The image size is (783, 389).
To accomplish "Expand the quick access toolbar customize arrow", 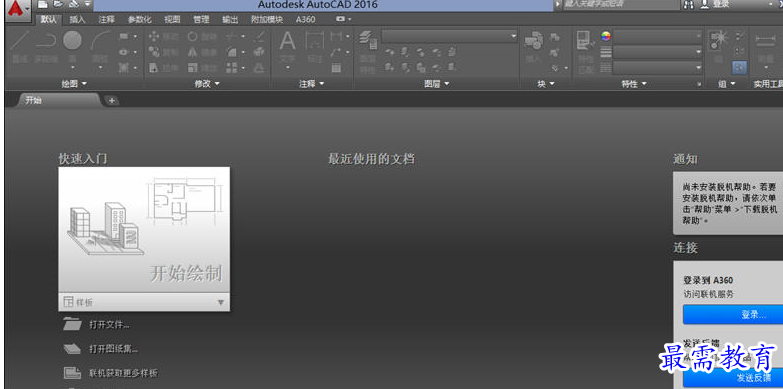I will (x=87, y=4).
